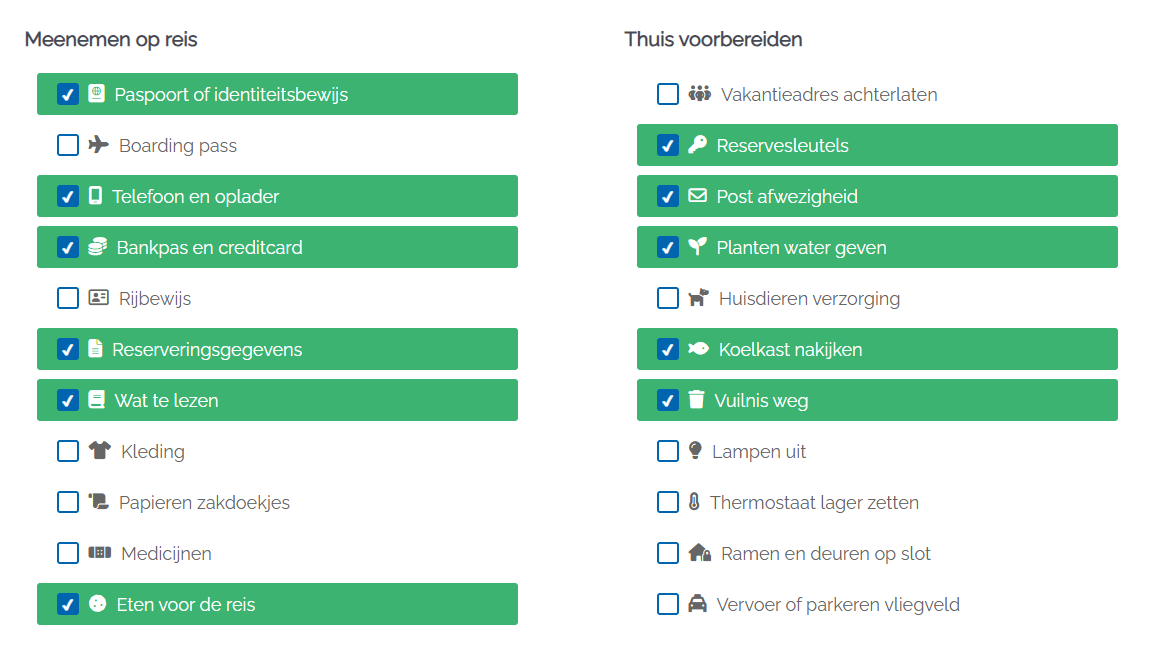1154x668 pixels.
Task: Check the Boarding pass checkbox
Action: (68, 145)
